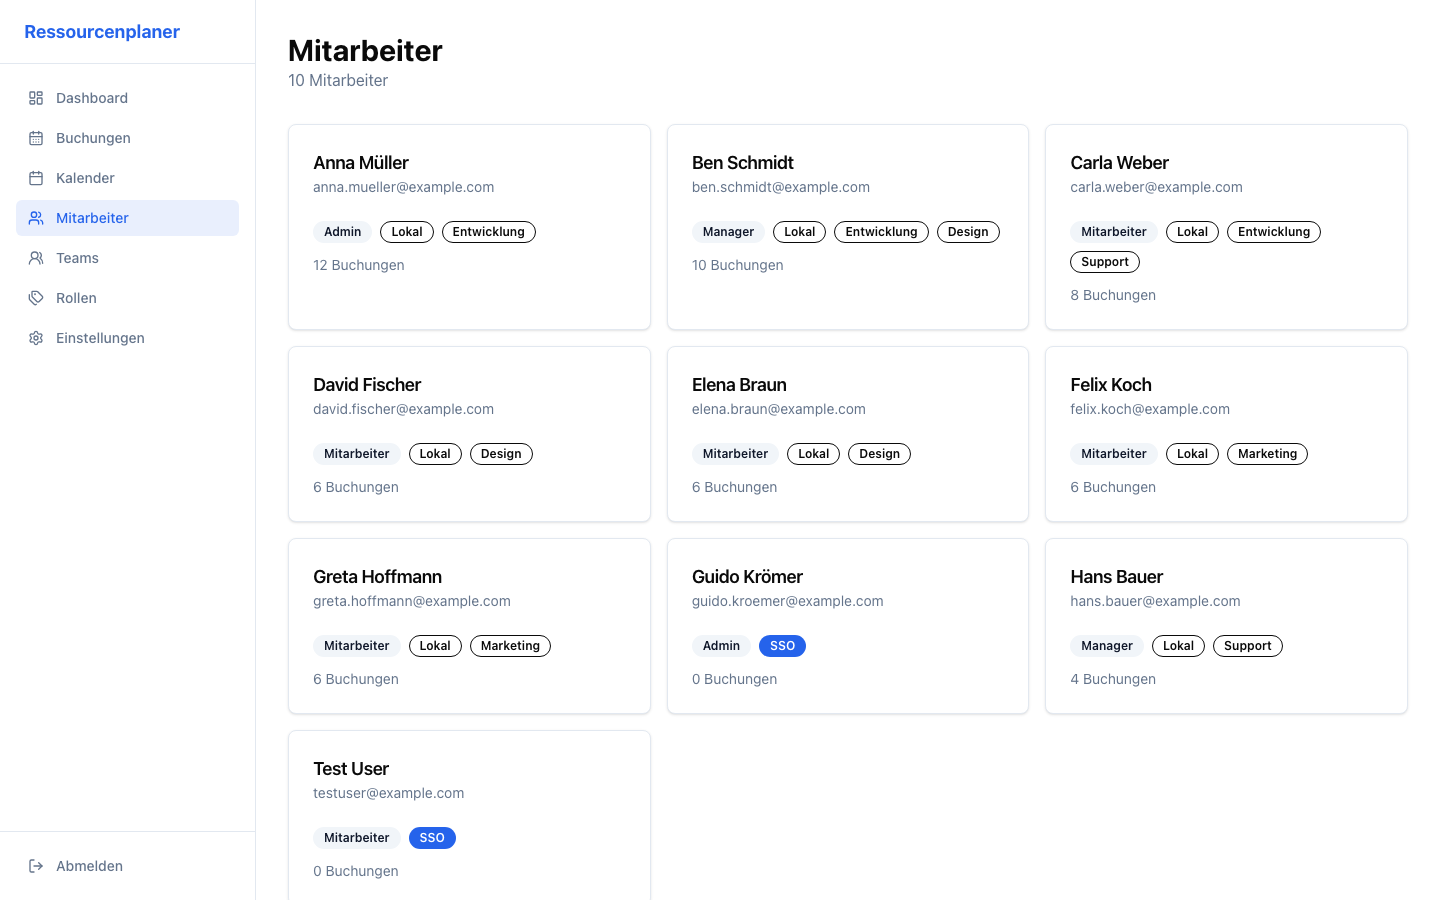Click Ben Schmidt's Manager role badge
1440x900 pixels.
click(728, 232)
